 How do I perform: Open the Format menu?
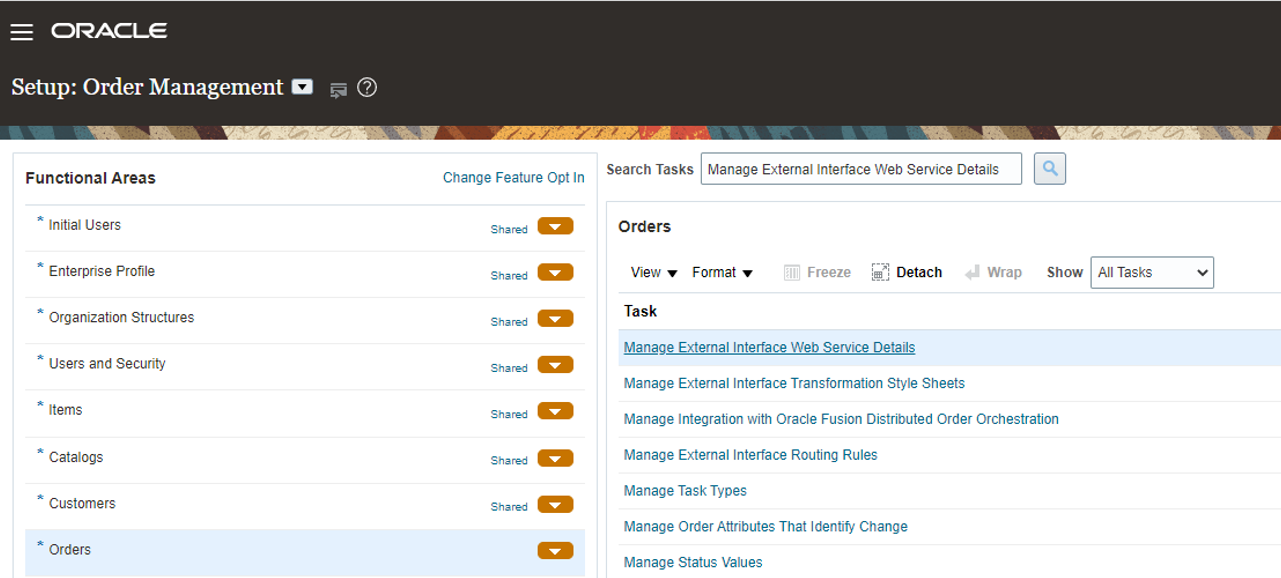pos(722,272)
